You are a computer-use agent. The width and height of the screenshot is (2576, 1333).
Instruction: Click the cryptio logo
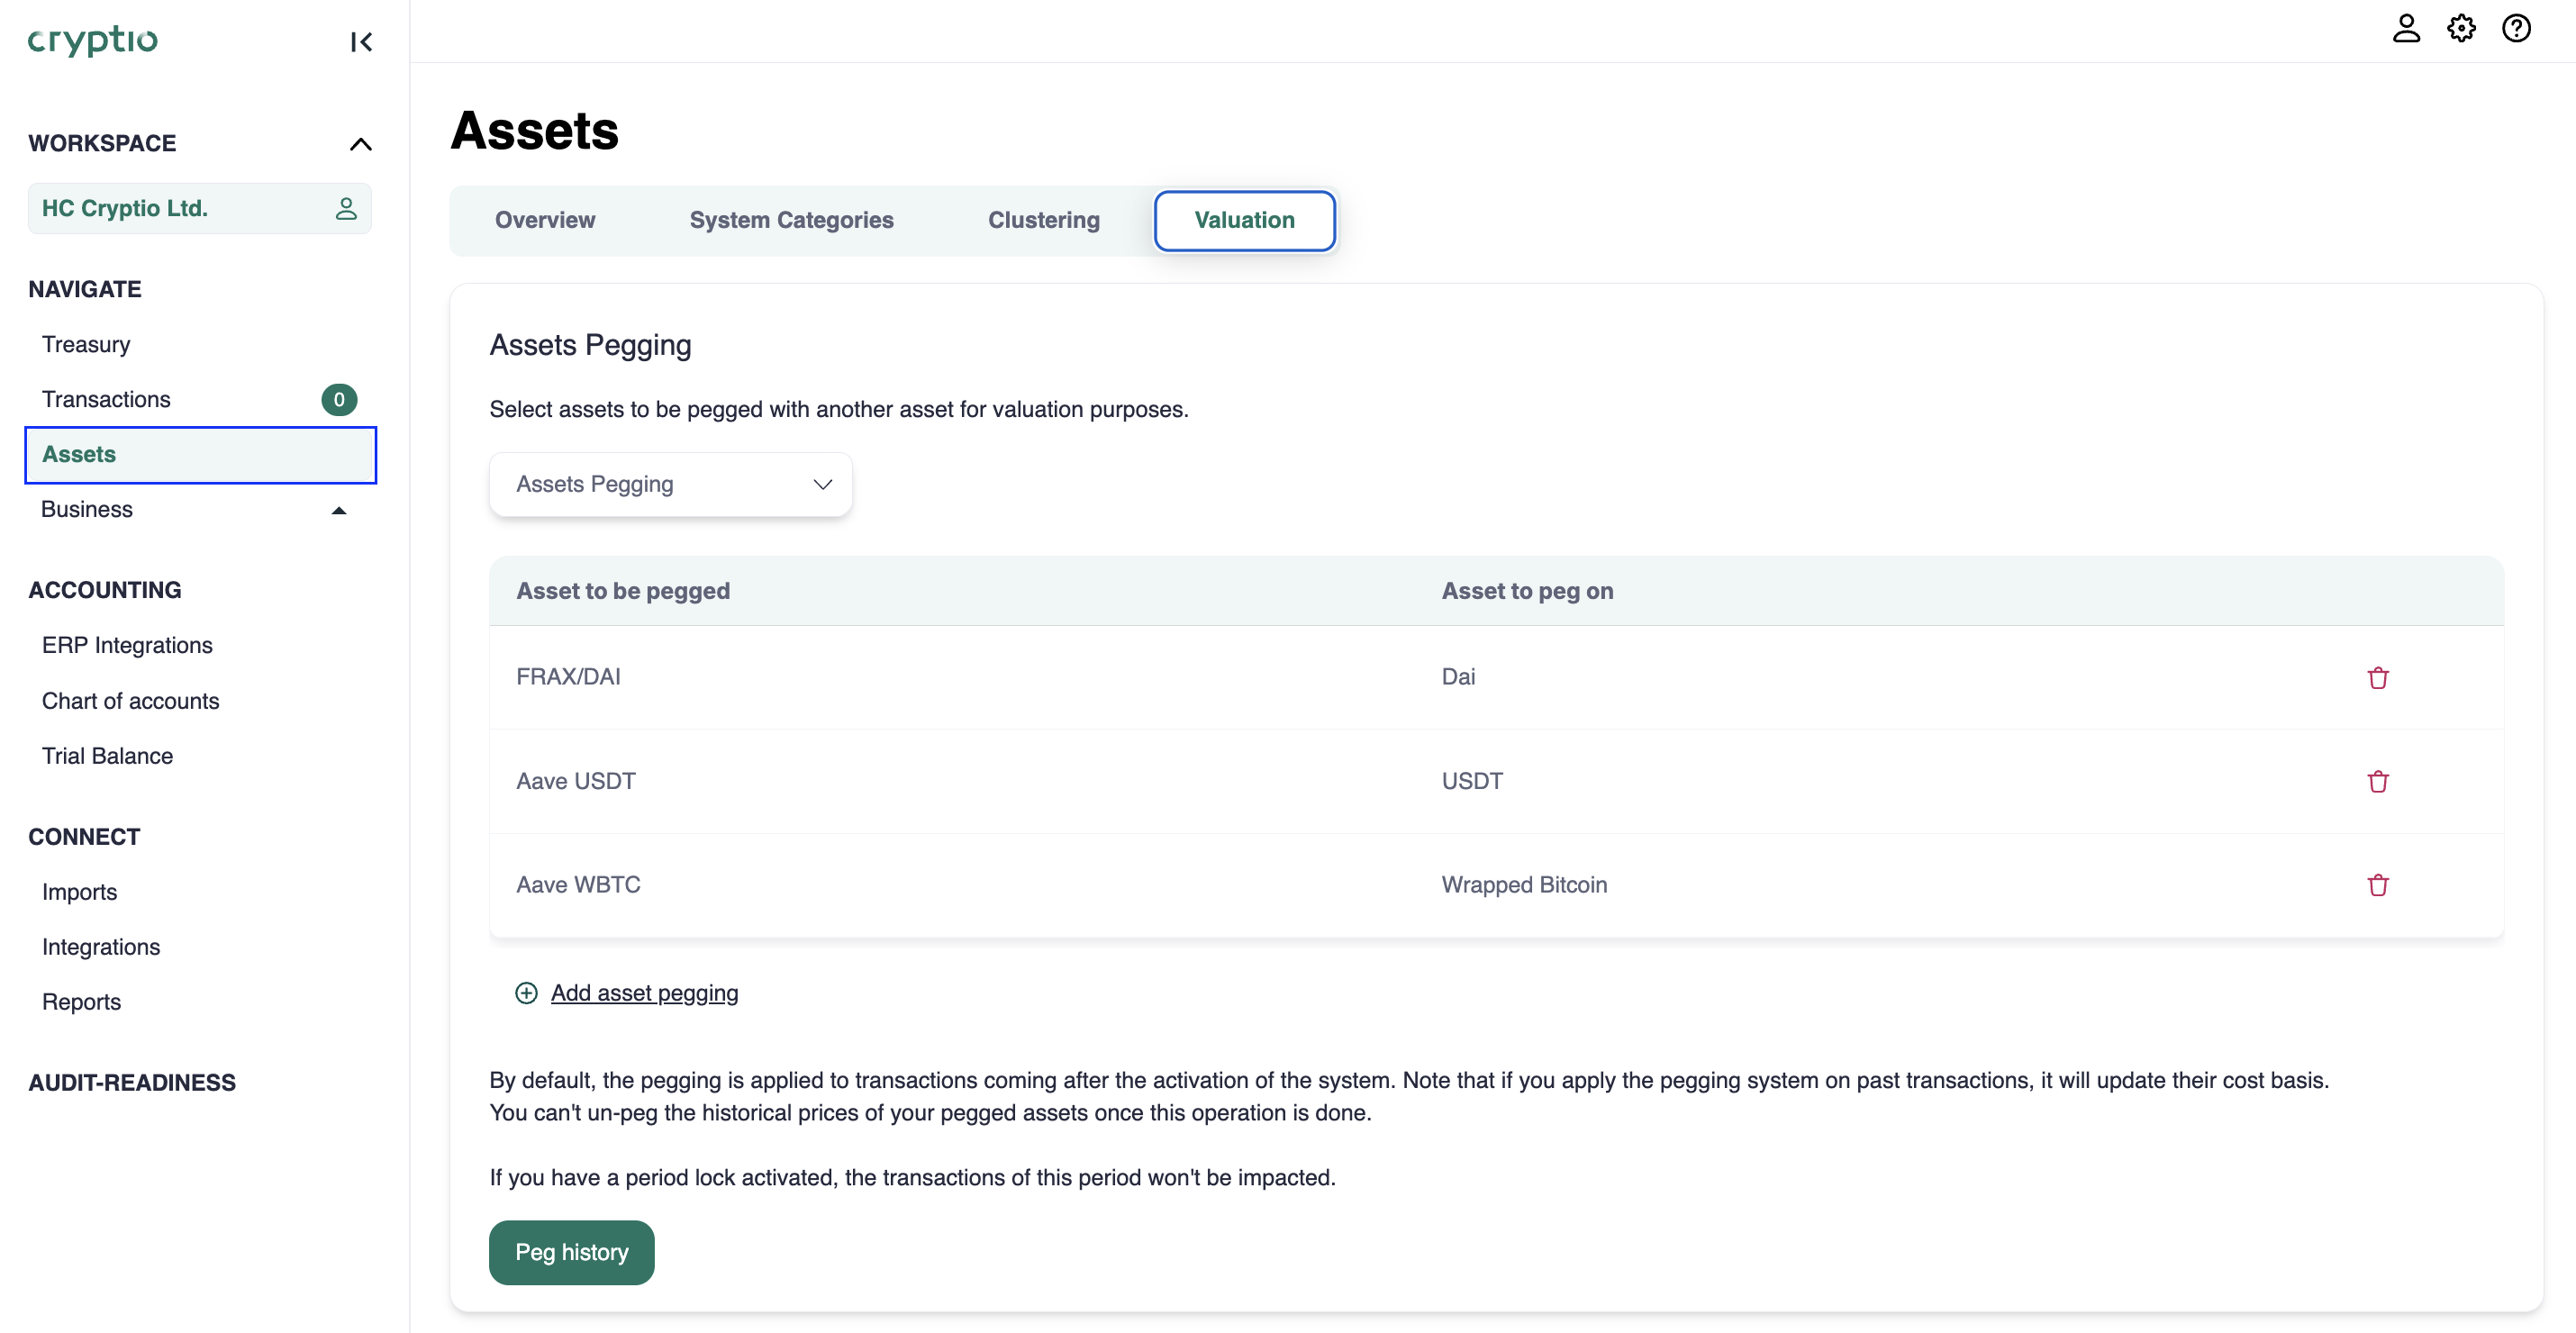(92, 40)
